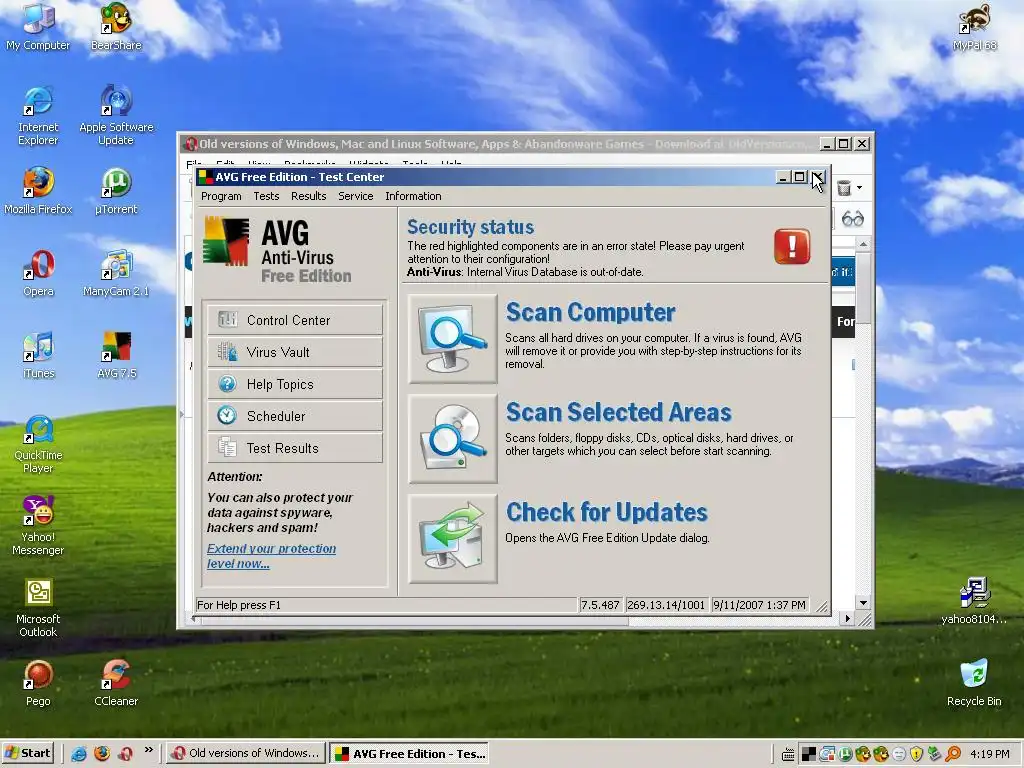Select the ManyCam 2.1 desktop icon
Screen dimensions: 1024x768
click(x=116, y=273)
